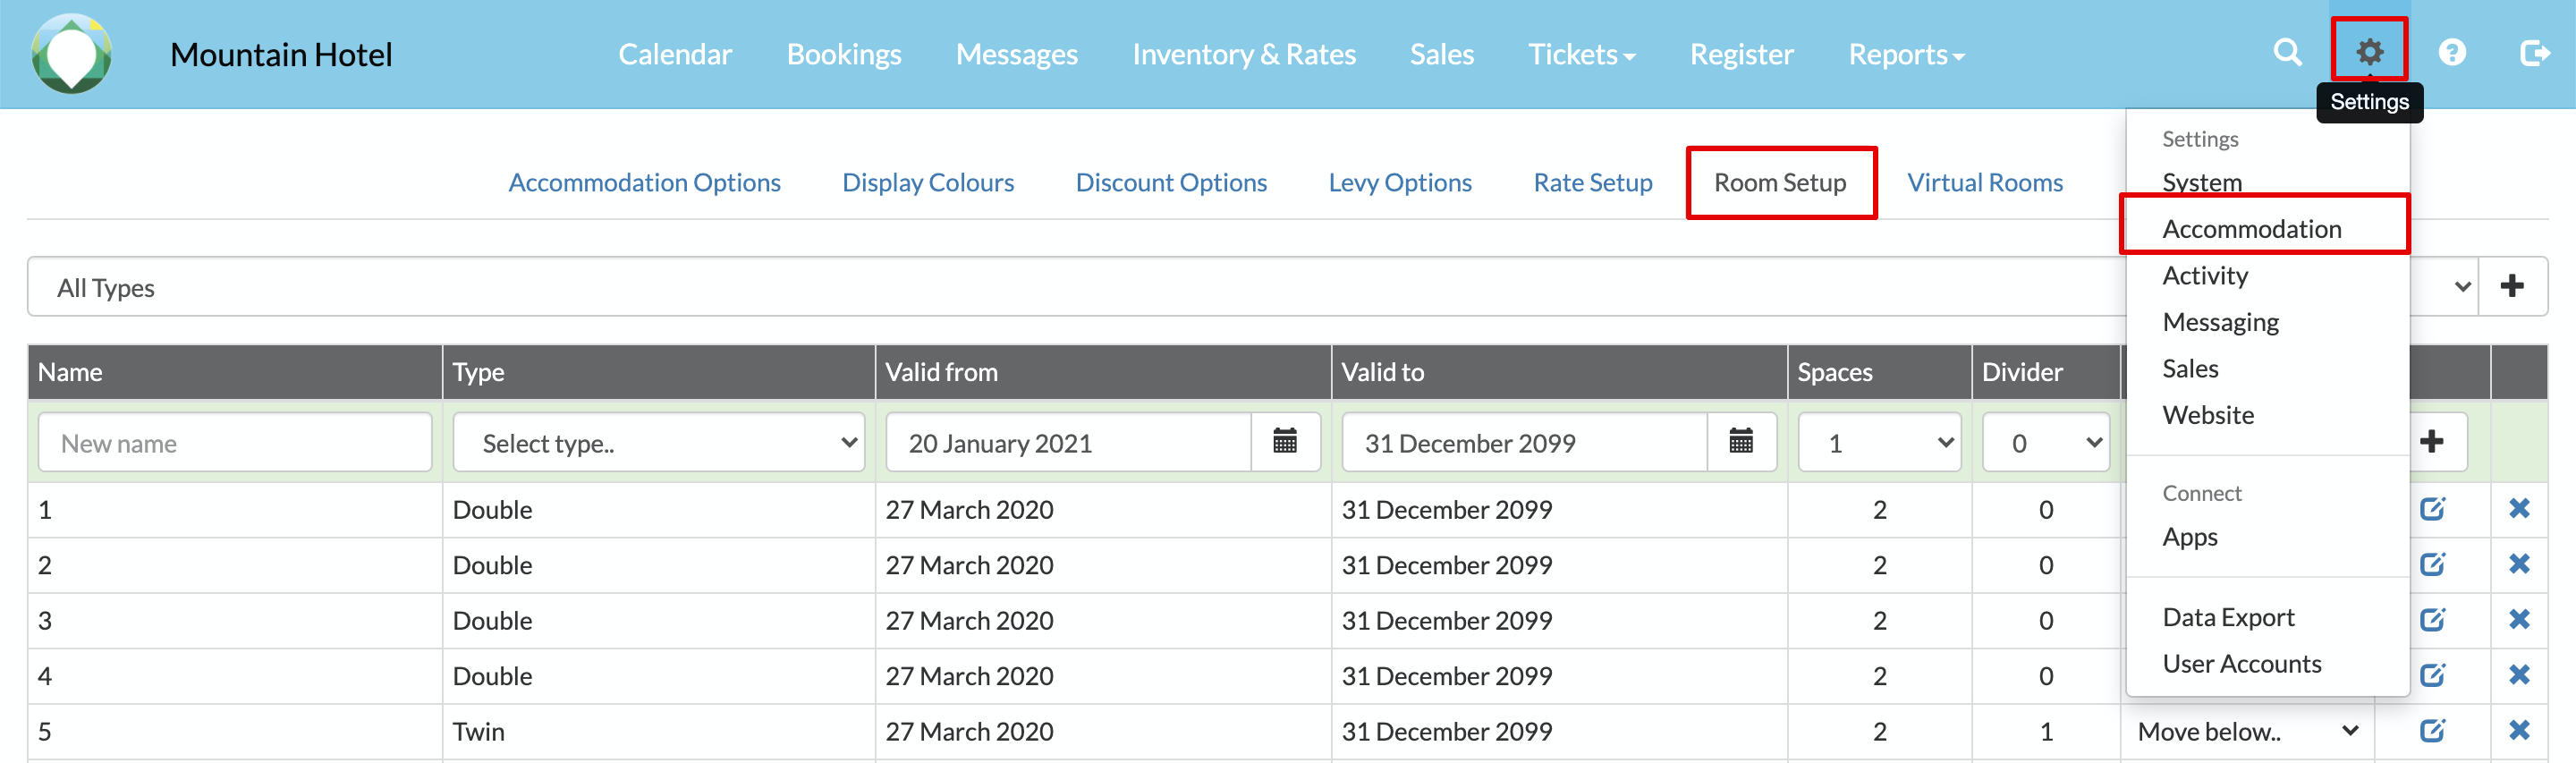The width and height of the screenshot is (2576, 763).
Task: Go to Inventory & Rates page
Action: (1243, 54)
